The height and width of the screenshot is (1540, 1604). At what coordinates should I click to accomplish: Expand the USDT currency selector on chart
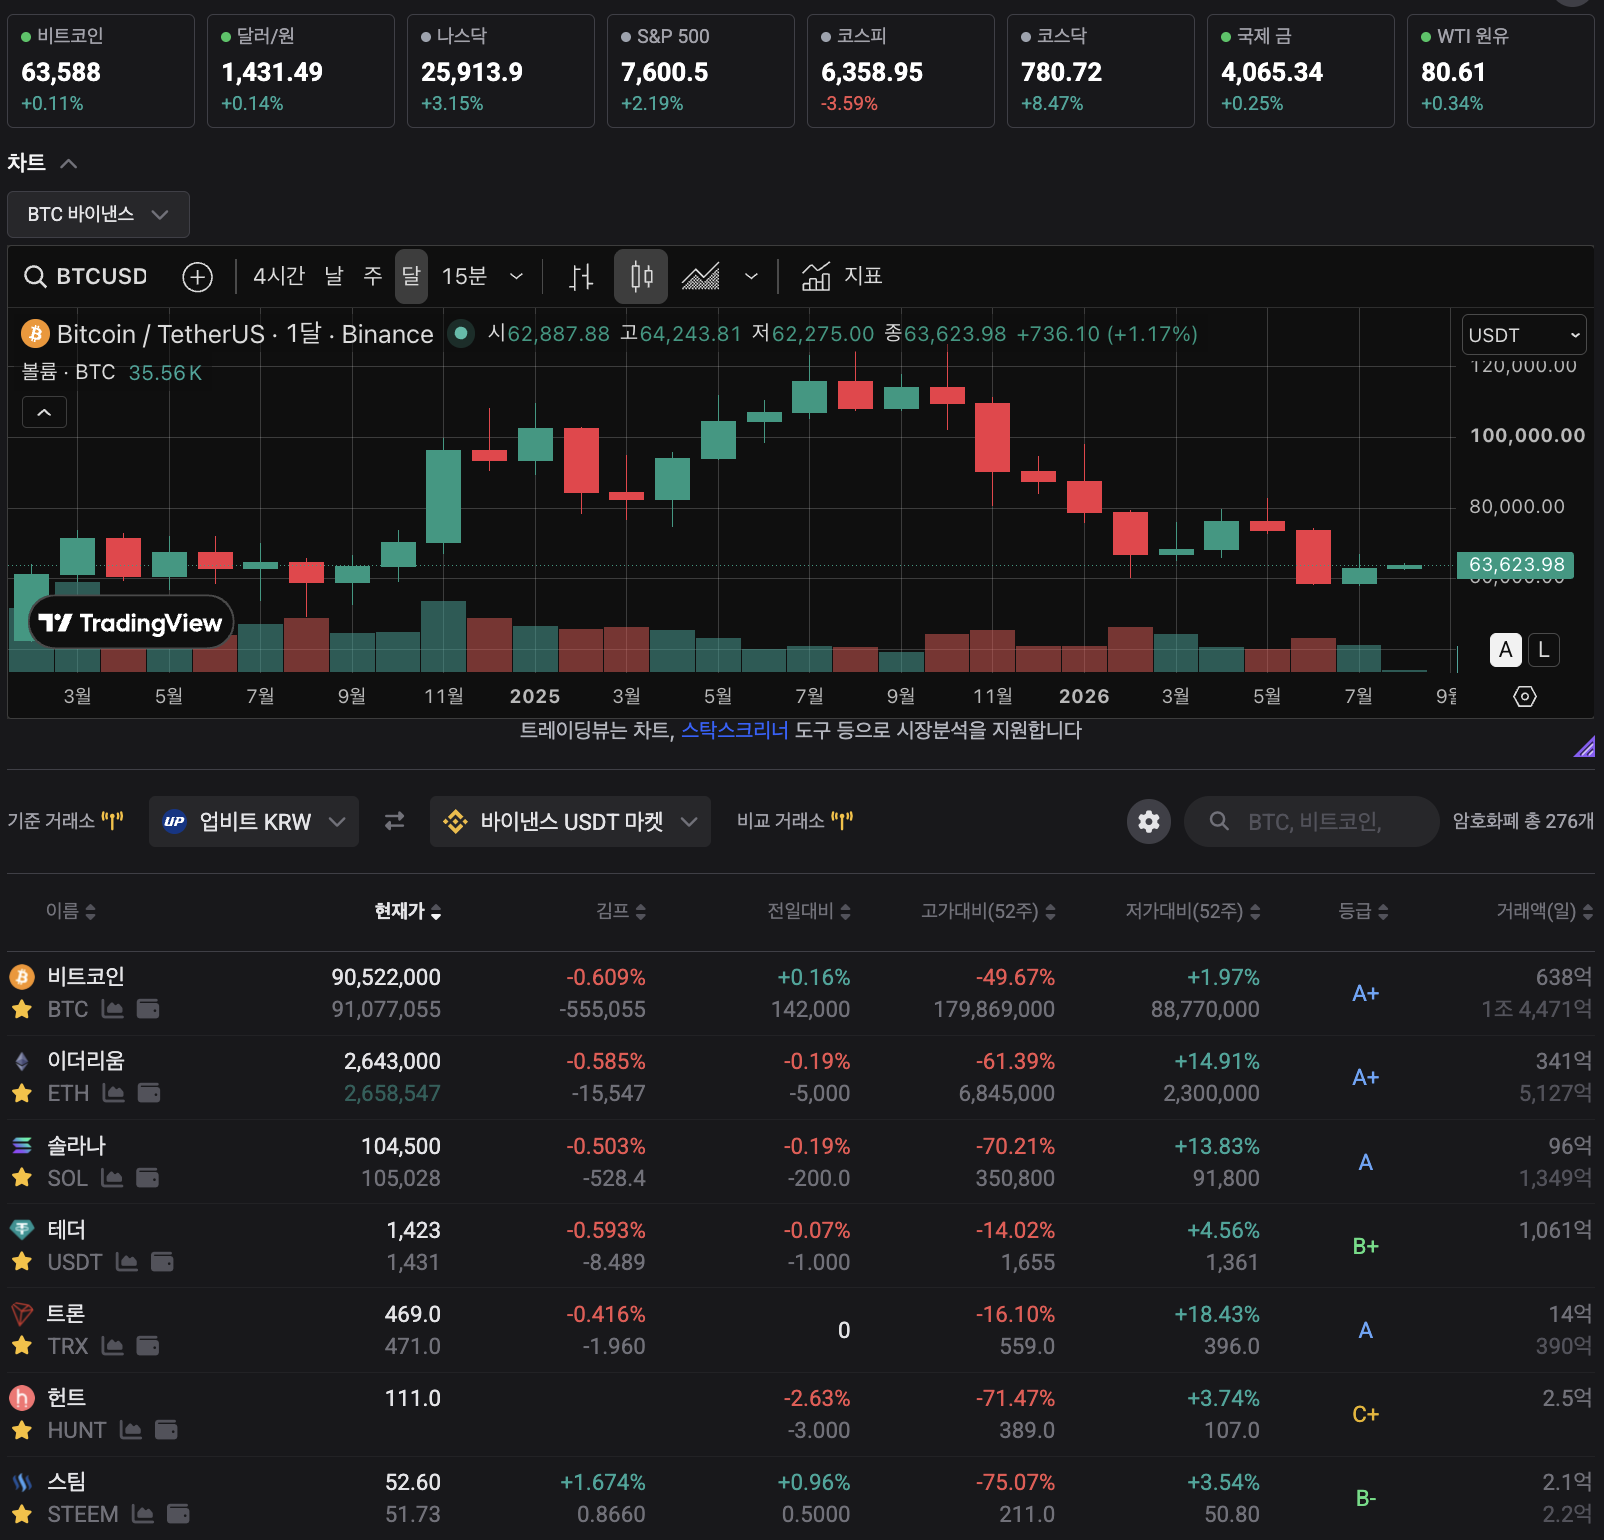pyautogui.click(x=1524, y=335)
